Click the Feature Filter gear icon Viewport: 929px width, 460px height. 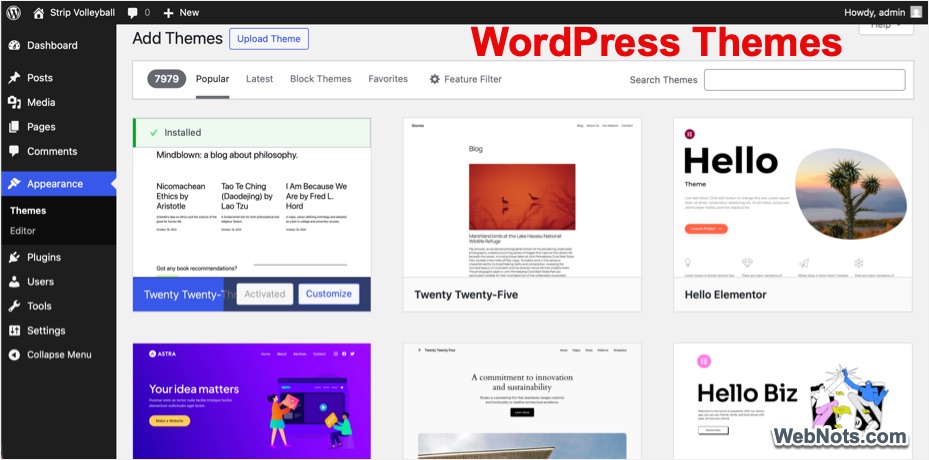coord(435,79)
